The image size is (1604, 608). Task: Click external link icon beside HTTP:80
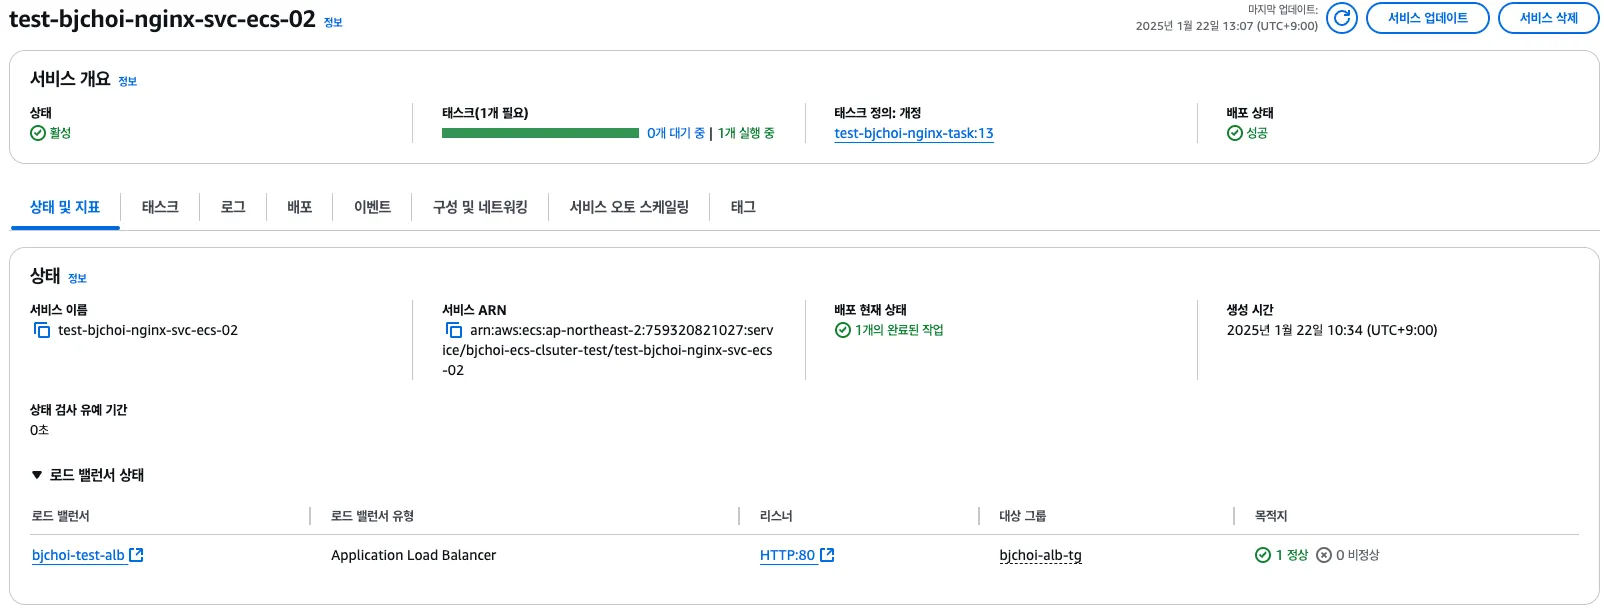click(827, 555)
